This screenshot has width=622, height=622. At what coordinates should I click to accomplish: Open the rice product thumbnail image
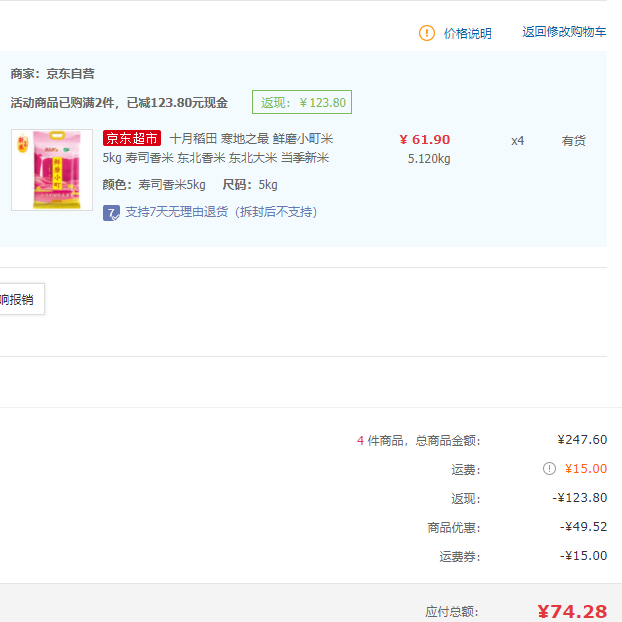coord(52,170)
